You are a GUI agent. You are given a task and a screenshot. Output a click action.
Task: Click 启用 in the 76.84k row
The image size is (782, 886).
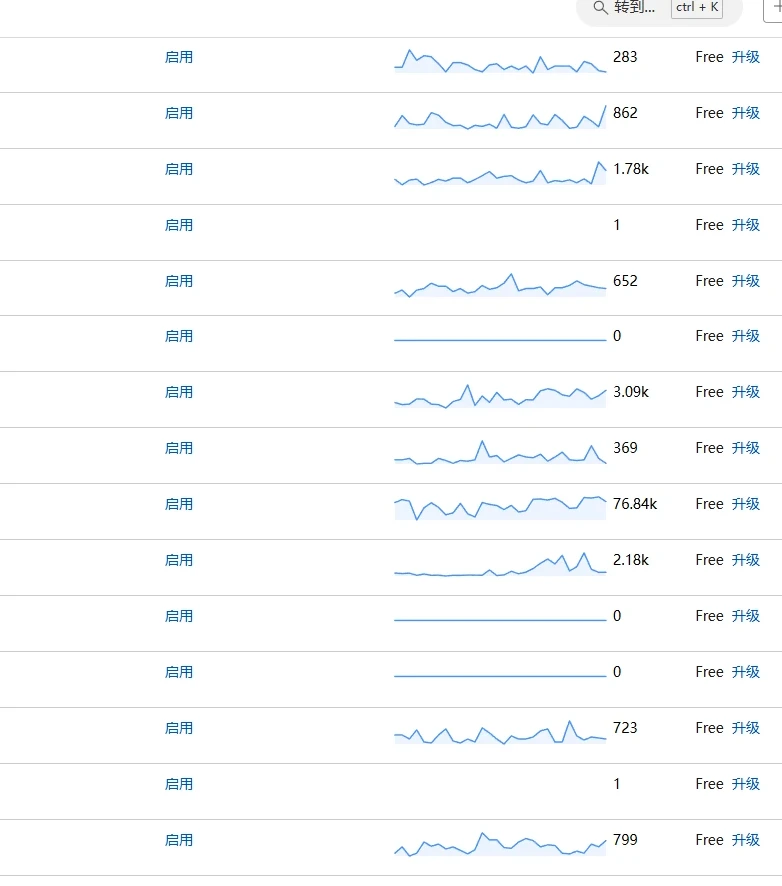tap(179, 504)
